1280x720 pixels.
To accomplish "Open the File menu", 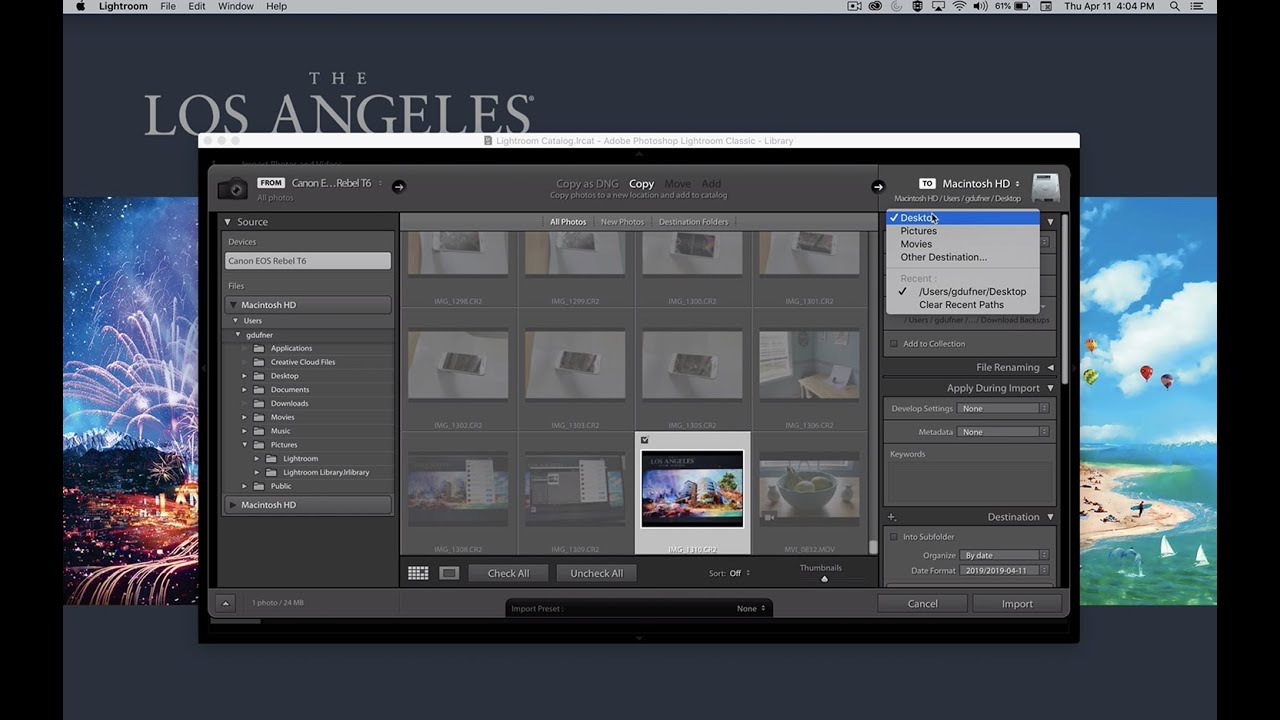I will 168,6.
